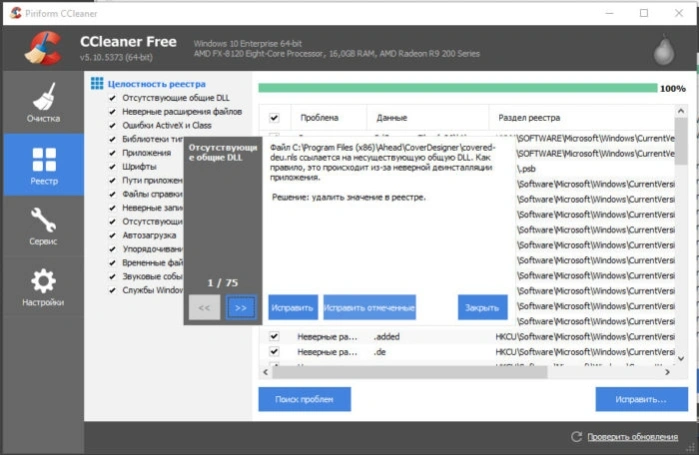Screen dimensions: 699x455
Task: Sort by the Данные column header
Action: pos(428,118)
